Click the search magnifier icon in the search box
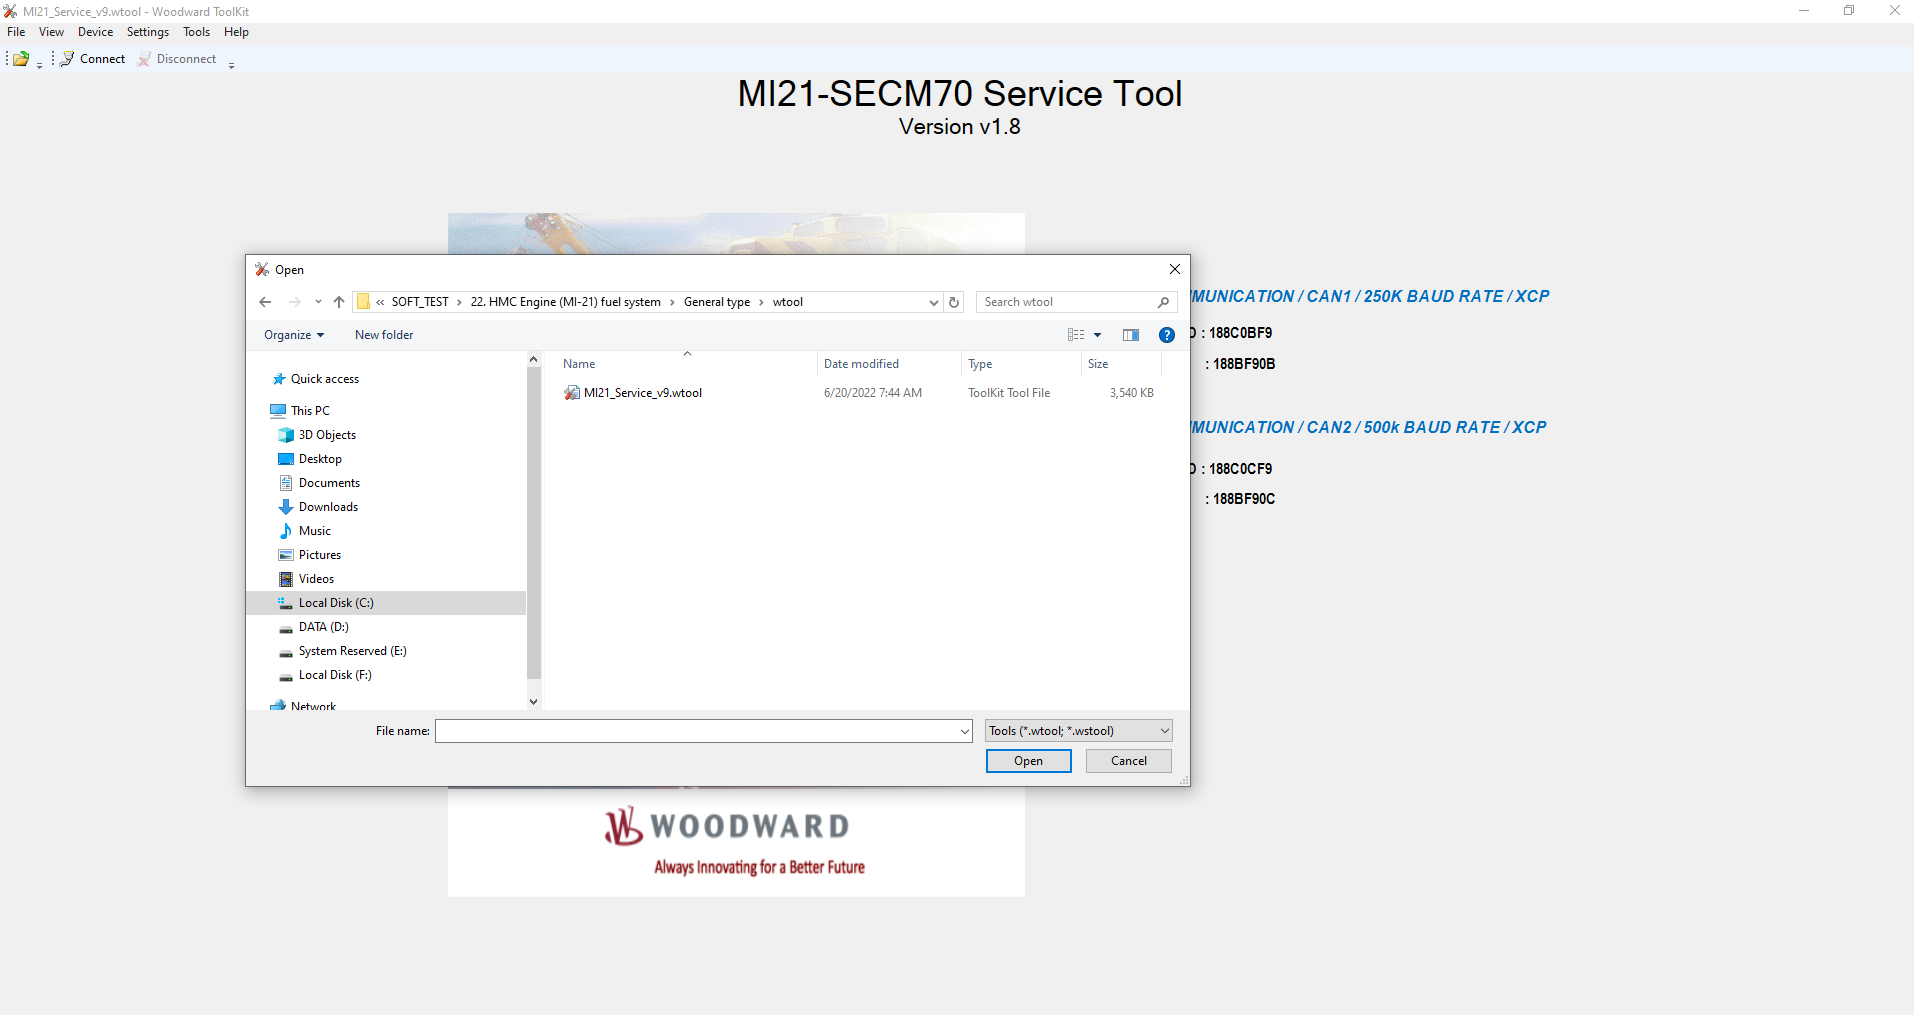The height and width of the screenshot is (1015, 1914). pyautogui.click(x=1163, y=301)
